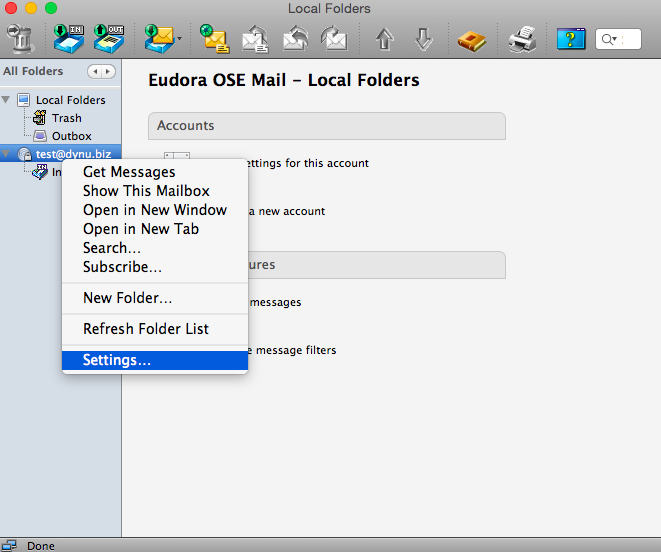The width and height of the screenshot is (661, 552).
Task: Open the Address Book icon
Action: 472,41
